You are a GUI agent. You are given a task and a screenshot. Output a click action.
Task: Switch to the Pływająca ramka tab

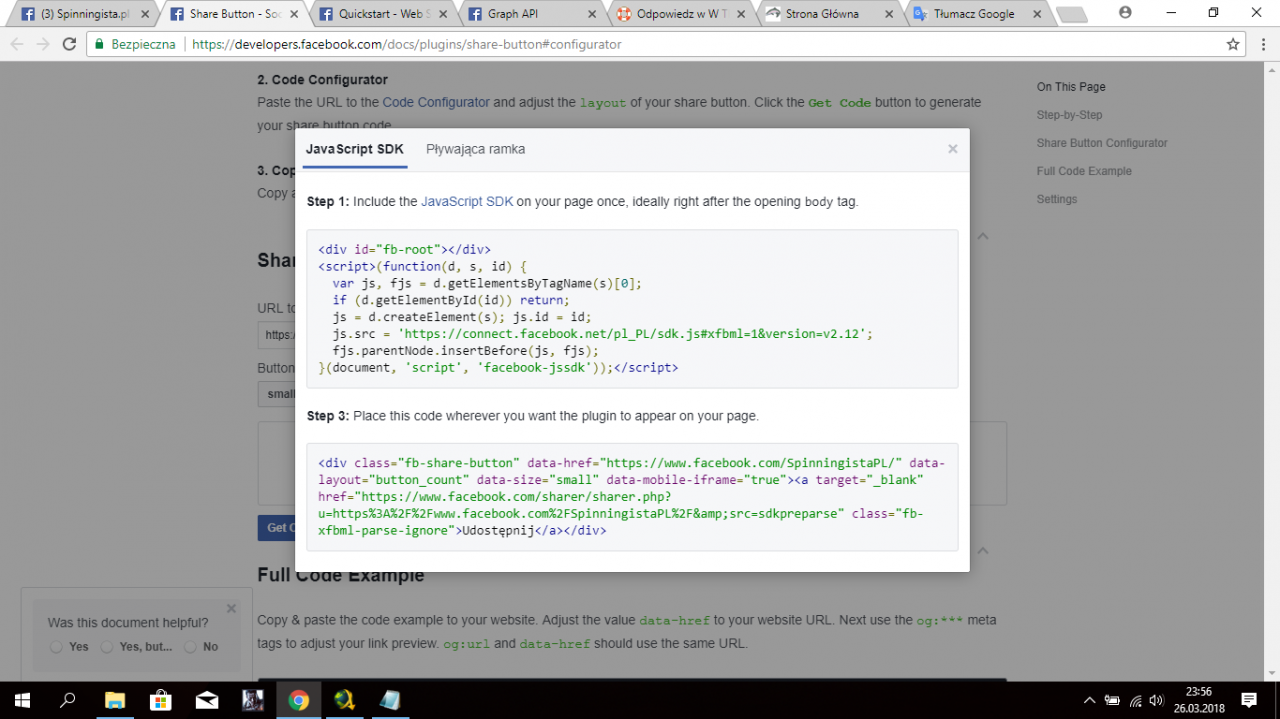click(476, 149)
